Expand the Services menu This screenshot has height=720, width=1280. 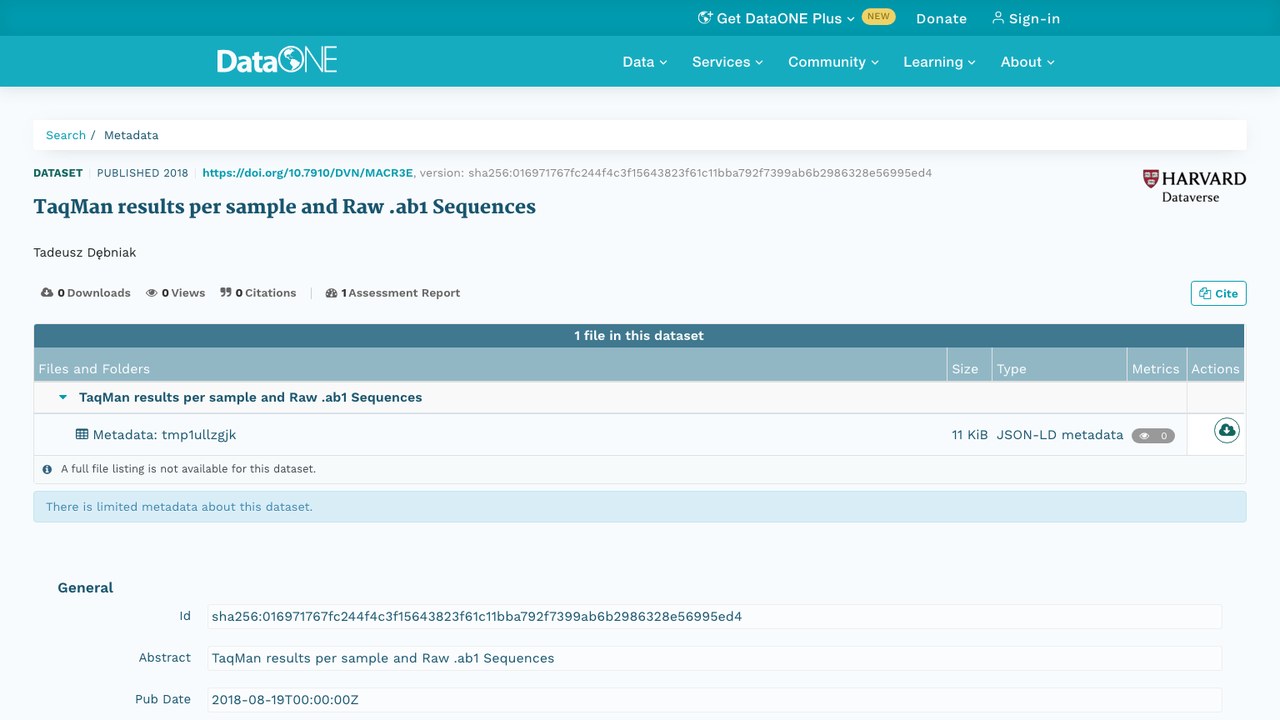pos(728,62)
